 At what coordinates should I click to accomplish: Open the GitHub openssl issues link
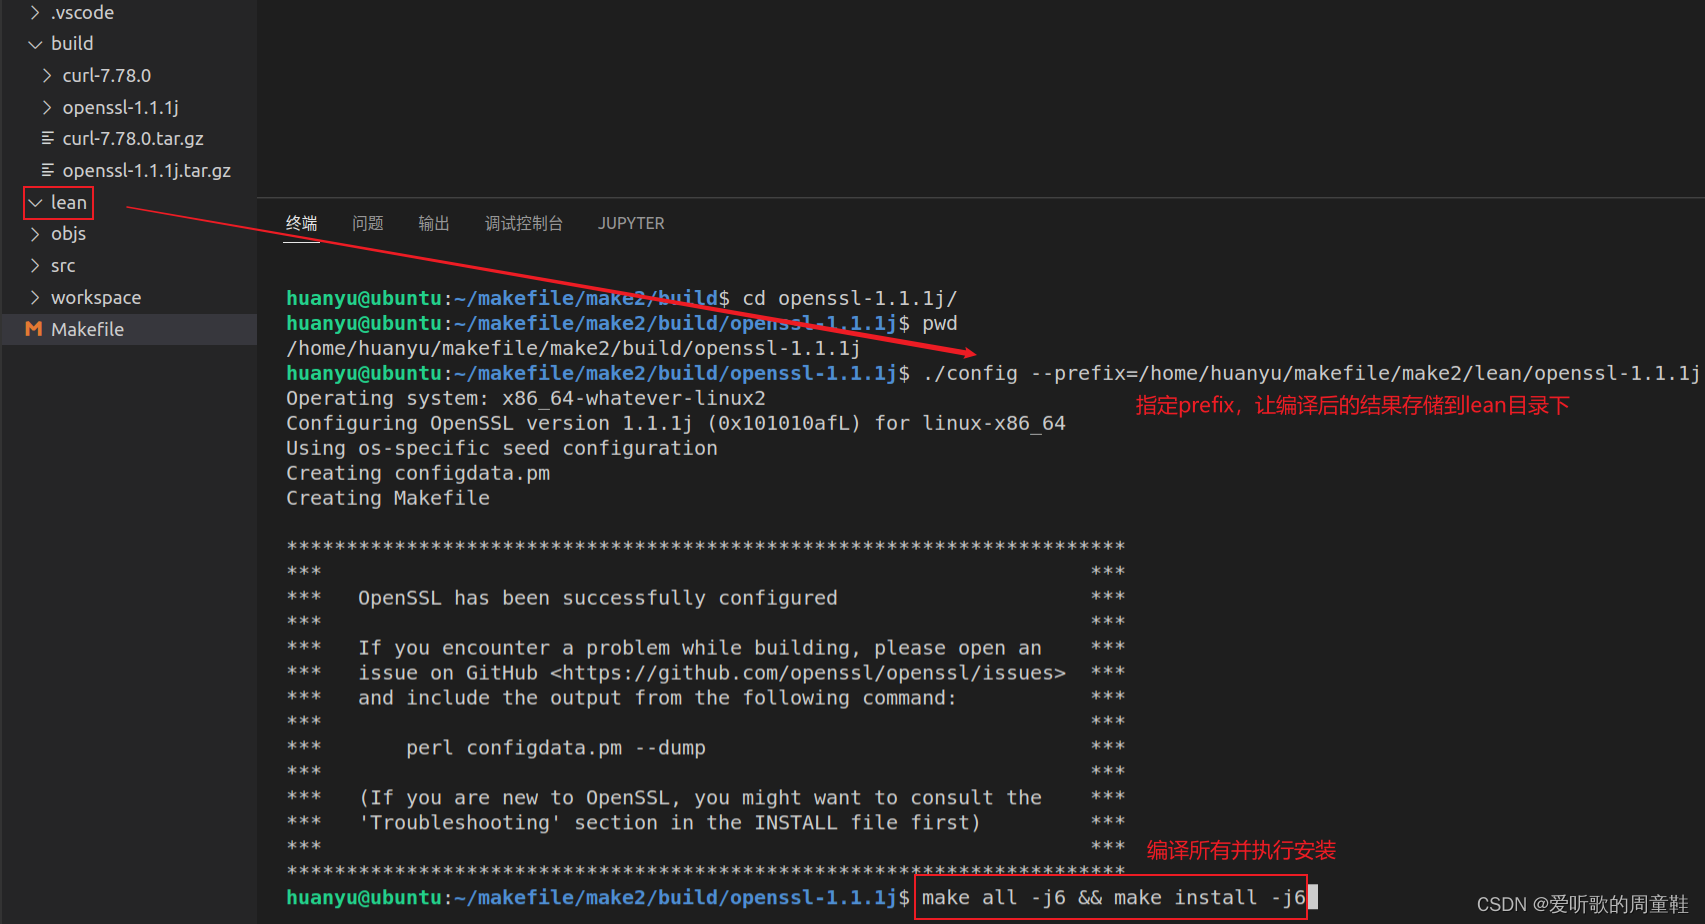(x=808, y=673)
